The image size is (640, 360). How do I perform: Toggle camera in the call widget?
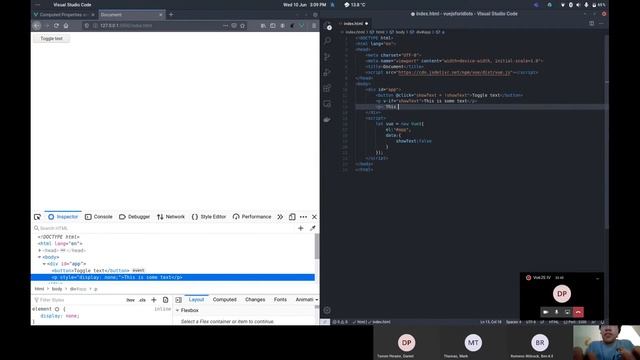tap(546, 312)
